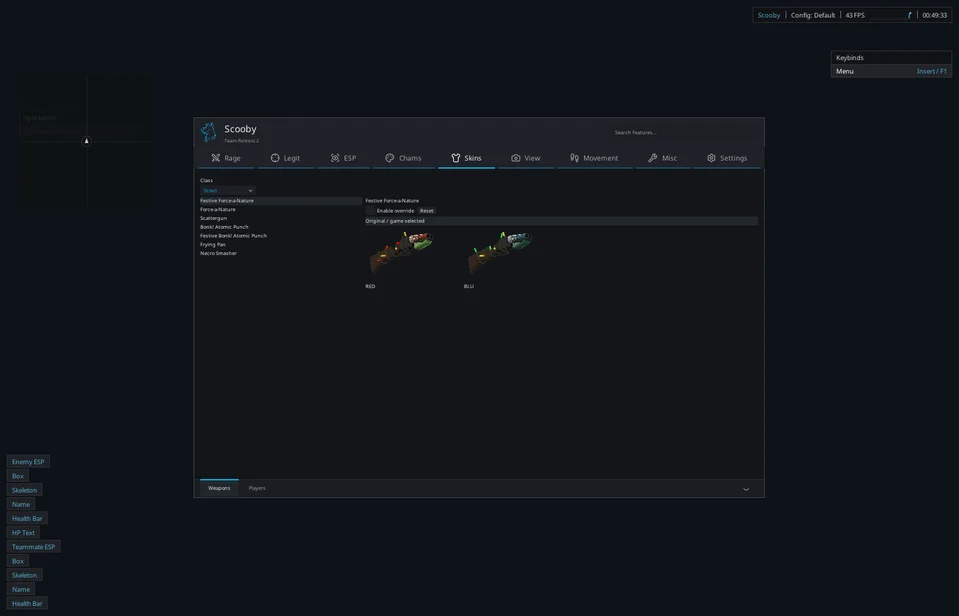959x616 pixels.
Task: Click the Health Bar tag under Teammate ESP
Action: click(x=27, y=603)
